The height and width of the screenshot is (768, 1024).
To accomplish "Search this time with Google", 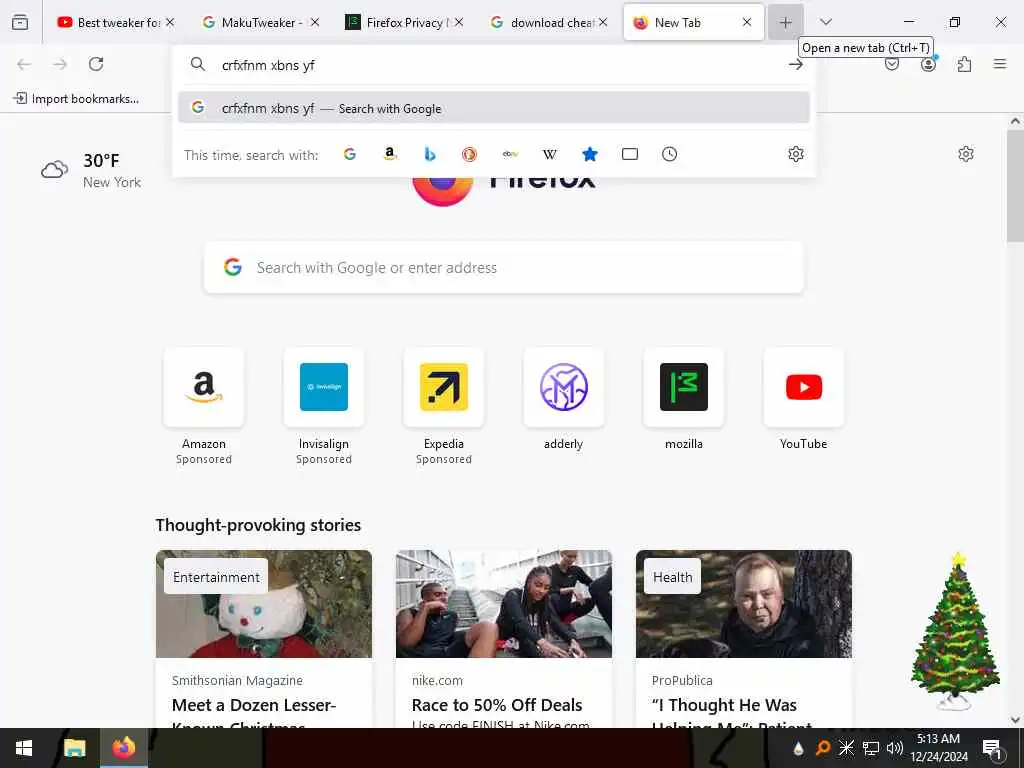I will click(x=350, y=154).
